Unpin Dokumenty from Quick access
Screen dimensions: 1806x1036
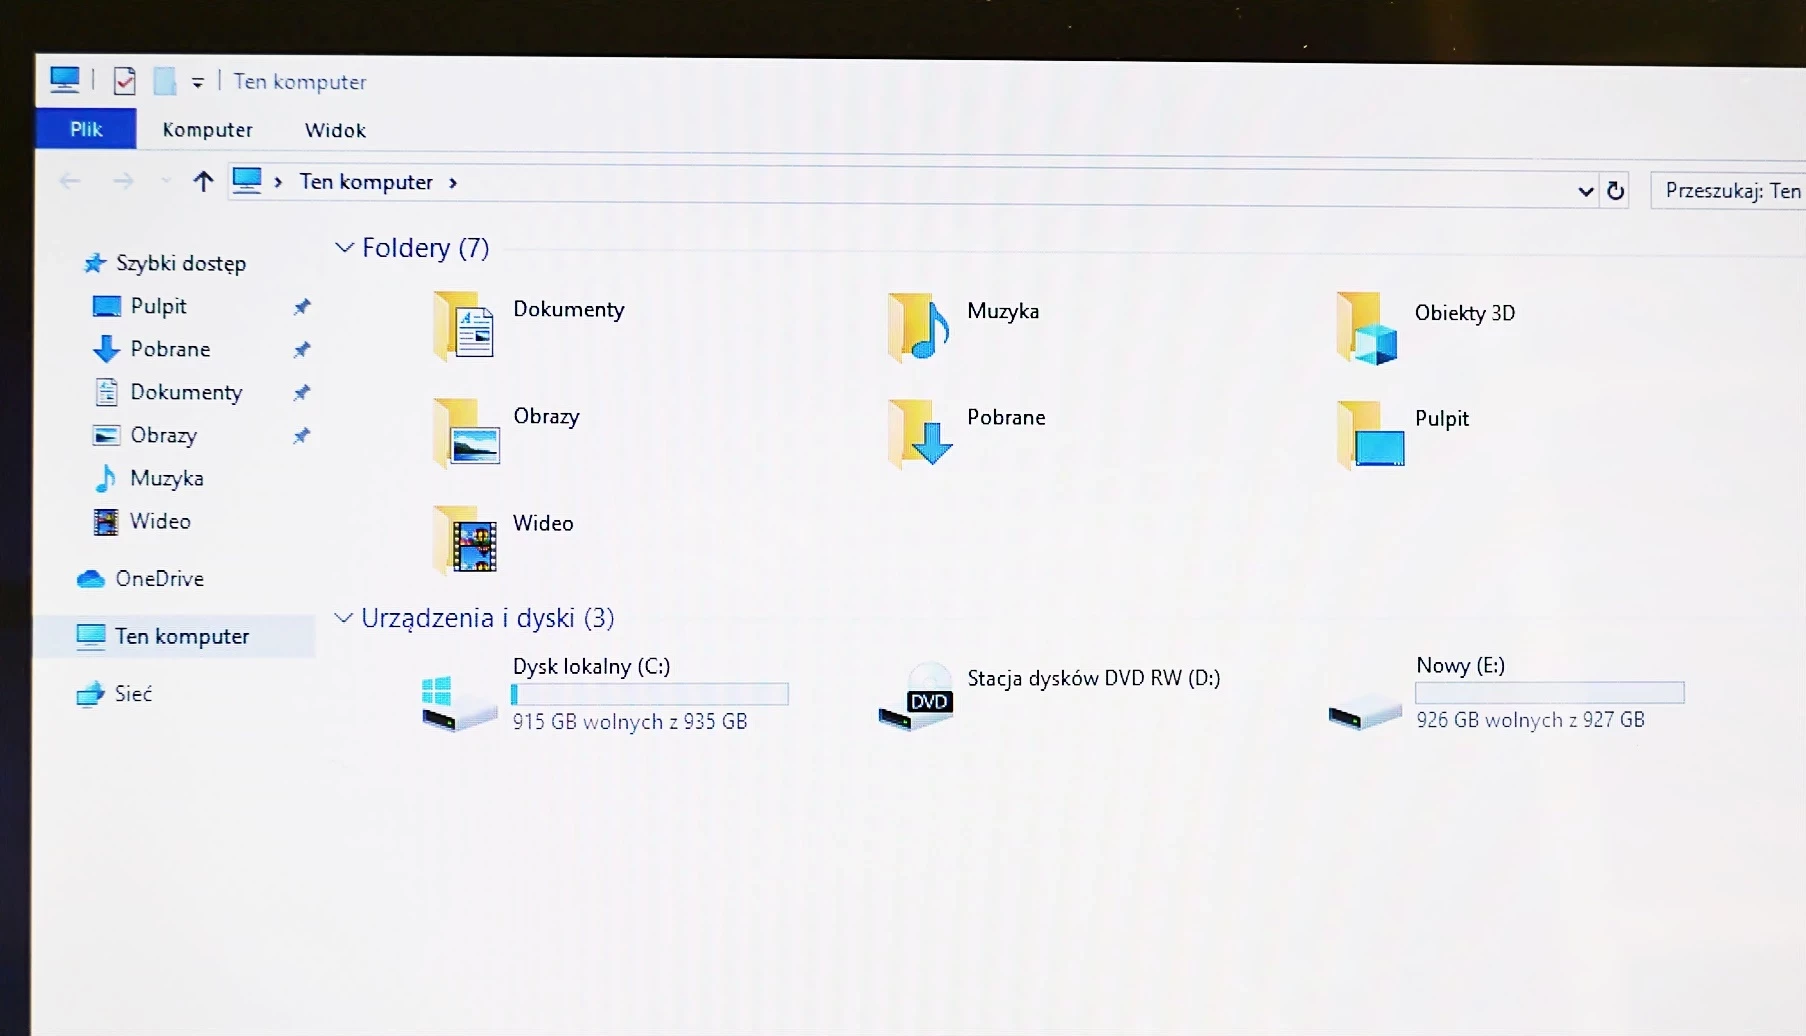(x=301, y=392)
